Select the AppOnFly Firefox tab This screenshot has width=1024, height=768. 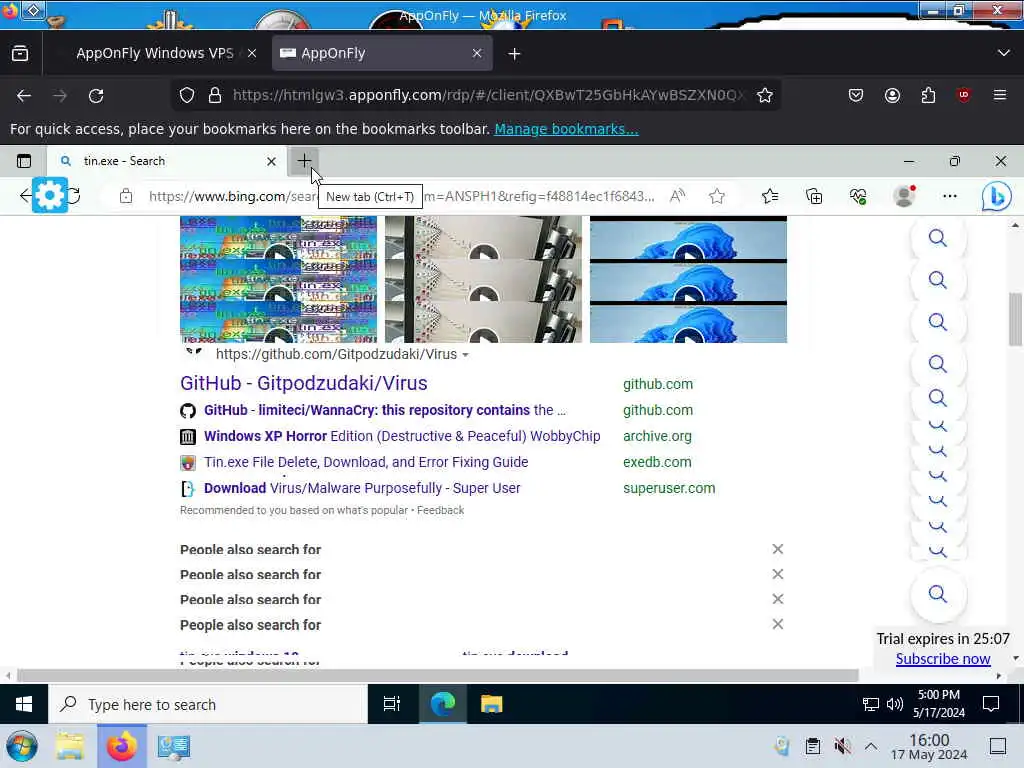coord(382,54)
